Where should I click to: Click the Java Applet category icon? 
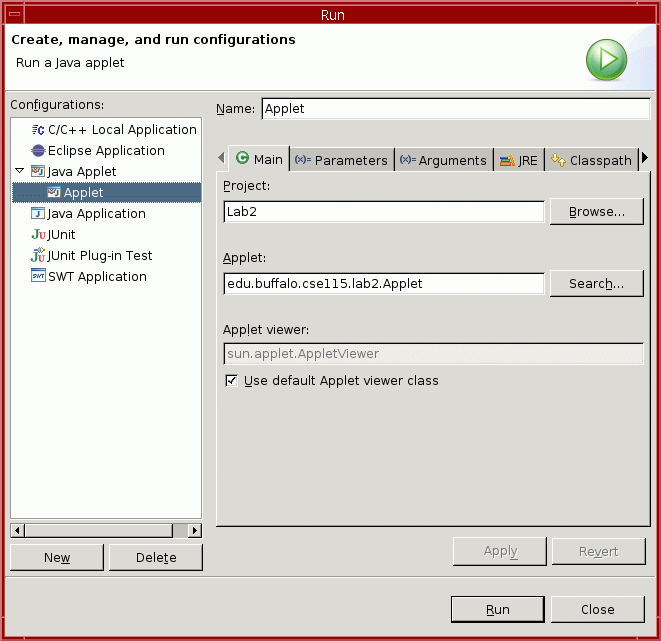click(x=38, y=172)
